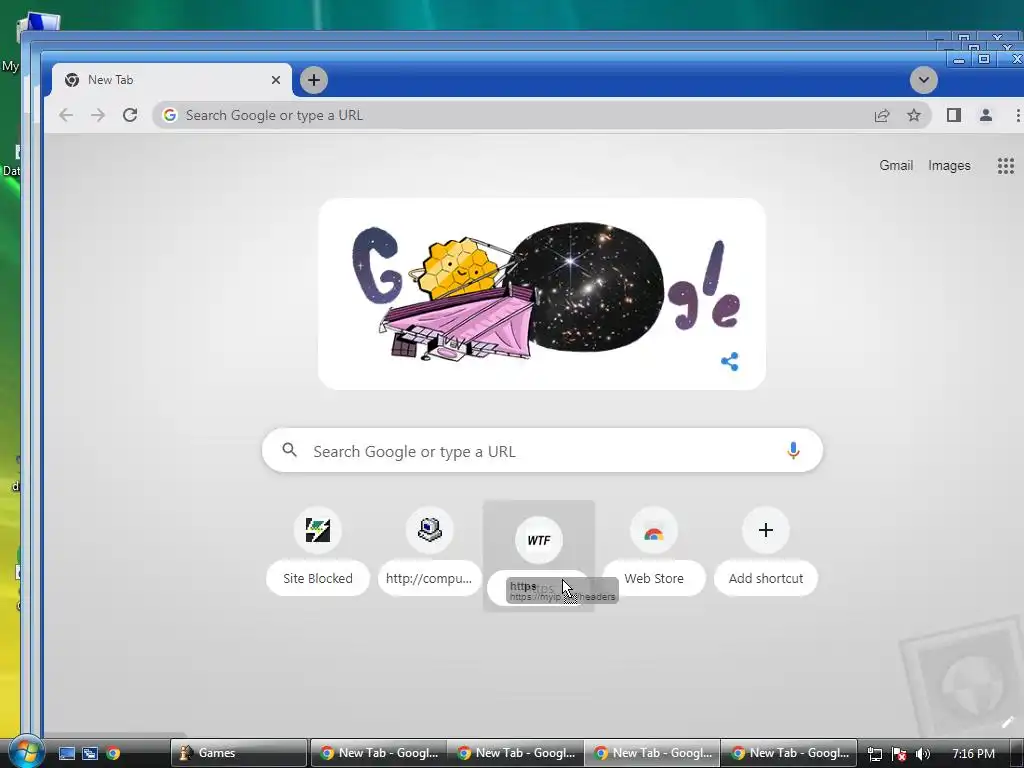Launch Chrome from quick launch
This screenshot has width=1024, height=768.
(113, 753)
